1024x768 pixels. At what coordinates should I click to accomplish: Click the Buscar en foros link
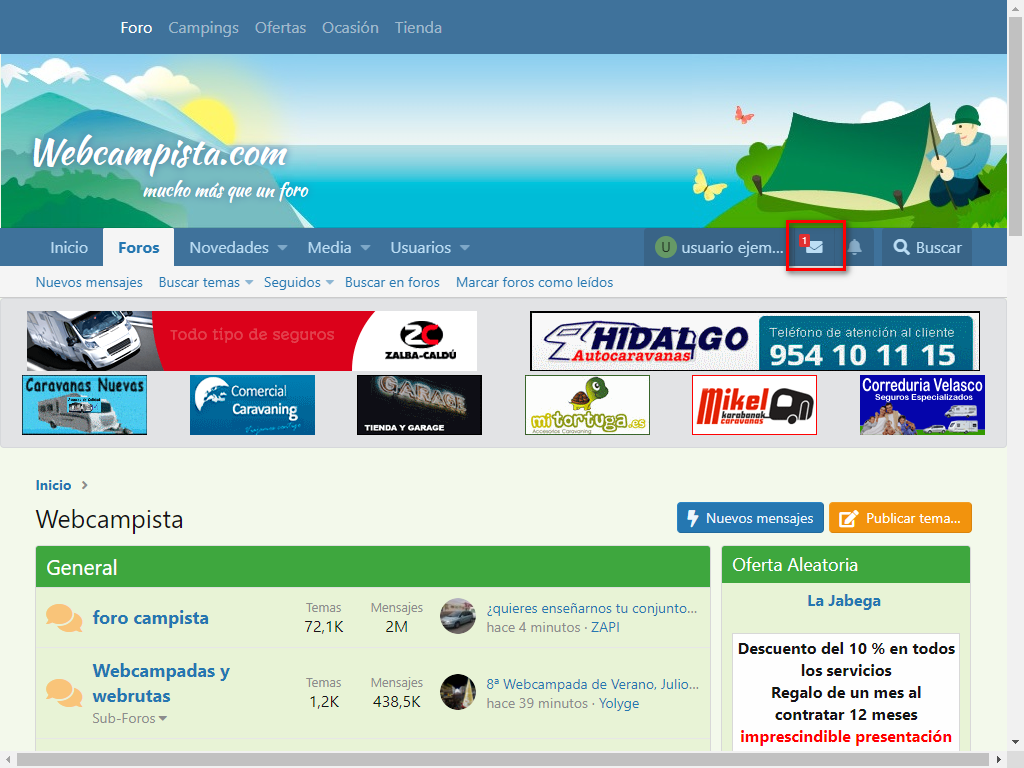392,282
